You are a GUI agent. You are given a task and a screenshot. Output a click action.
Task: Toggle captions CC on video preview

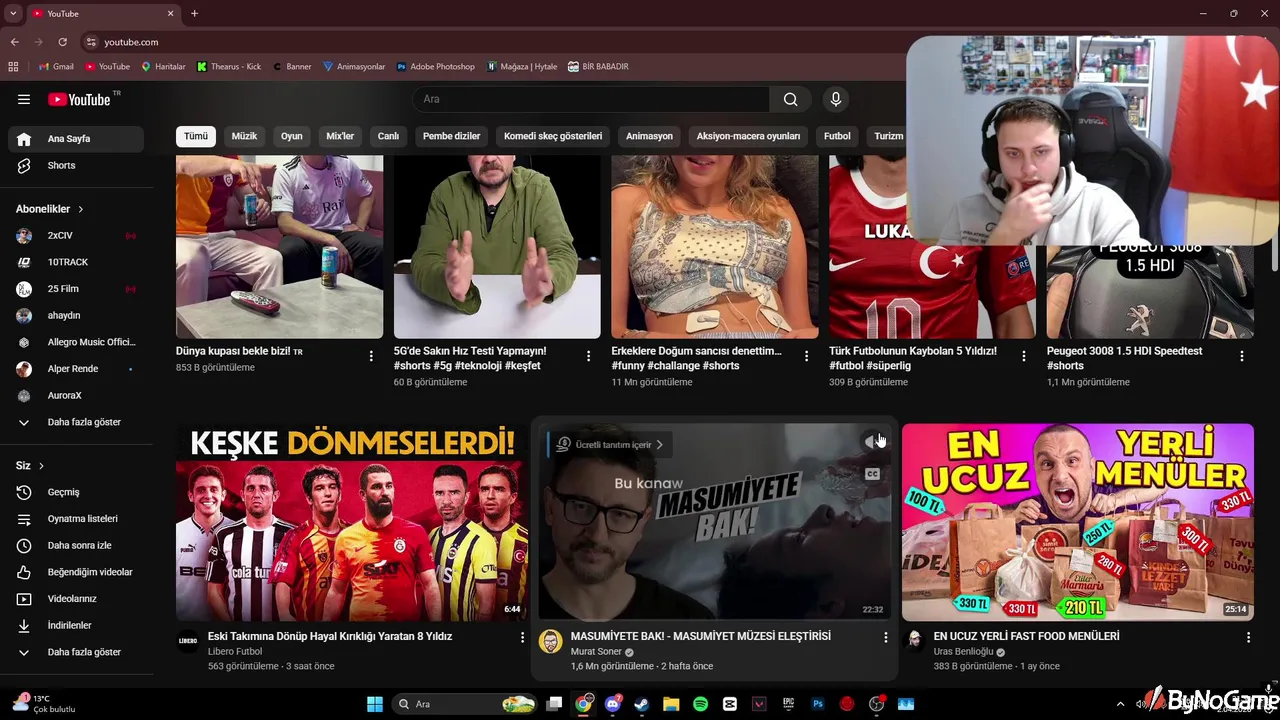tap(872, 474)
